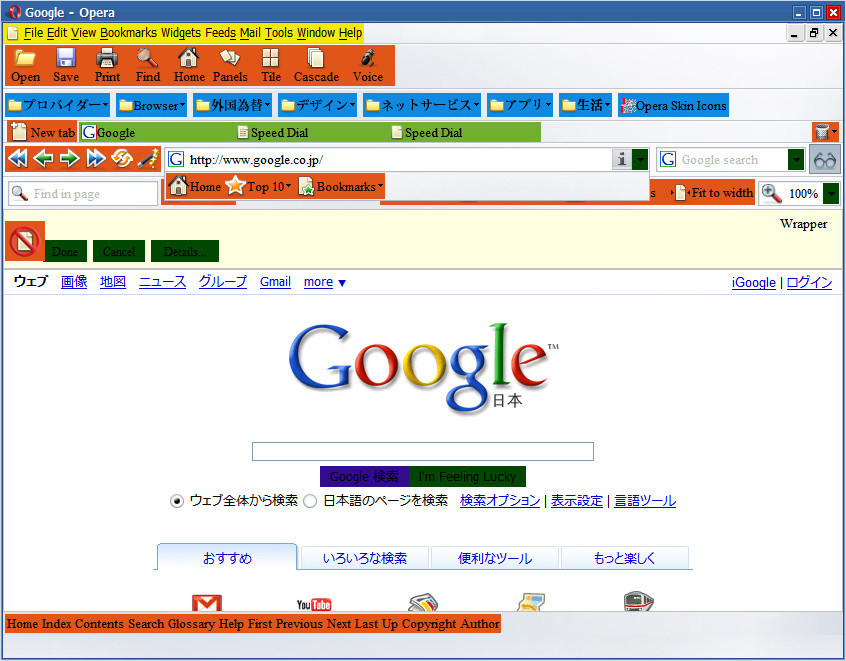Click the Find in page field
Viewport: 846px width, 661px height.
[x=83, y=194]
